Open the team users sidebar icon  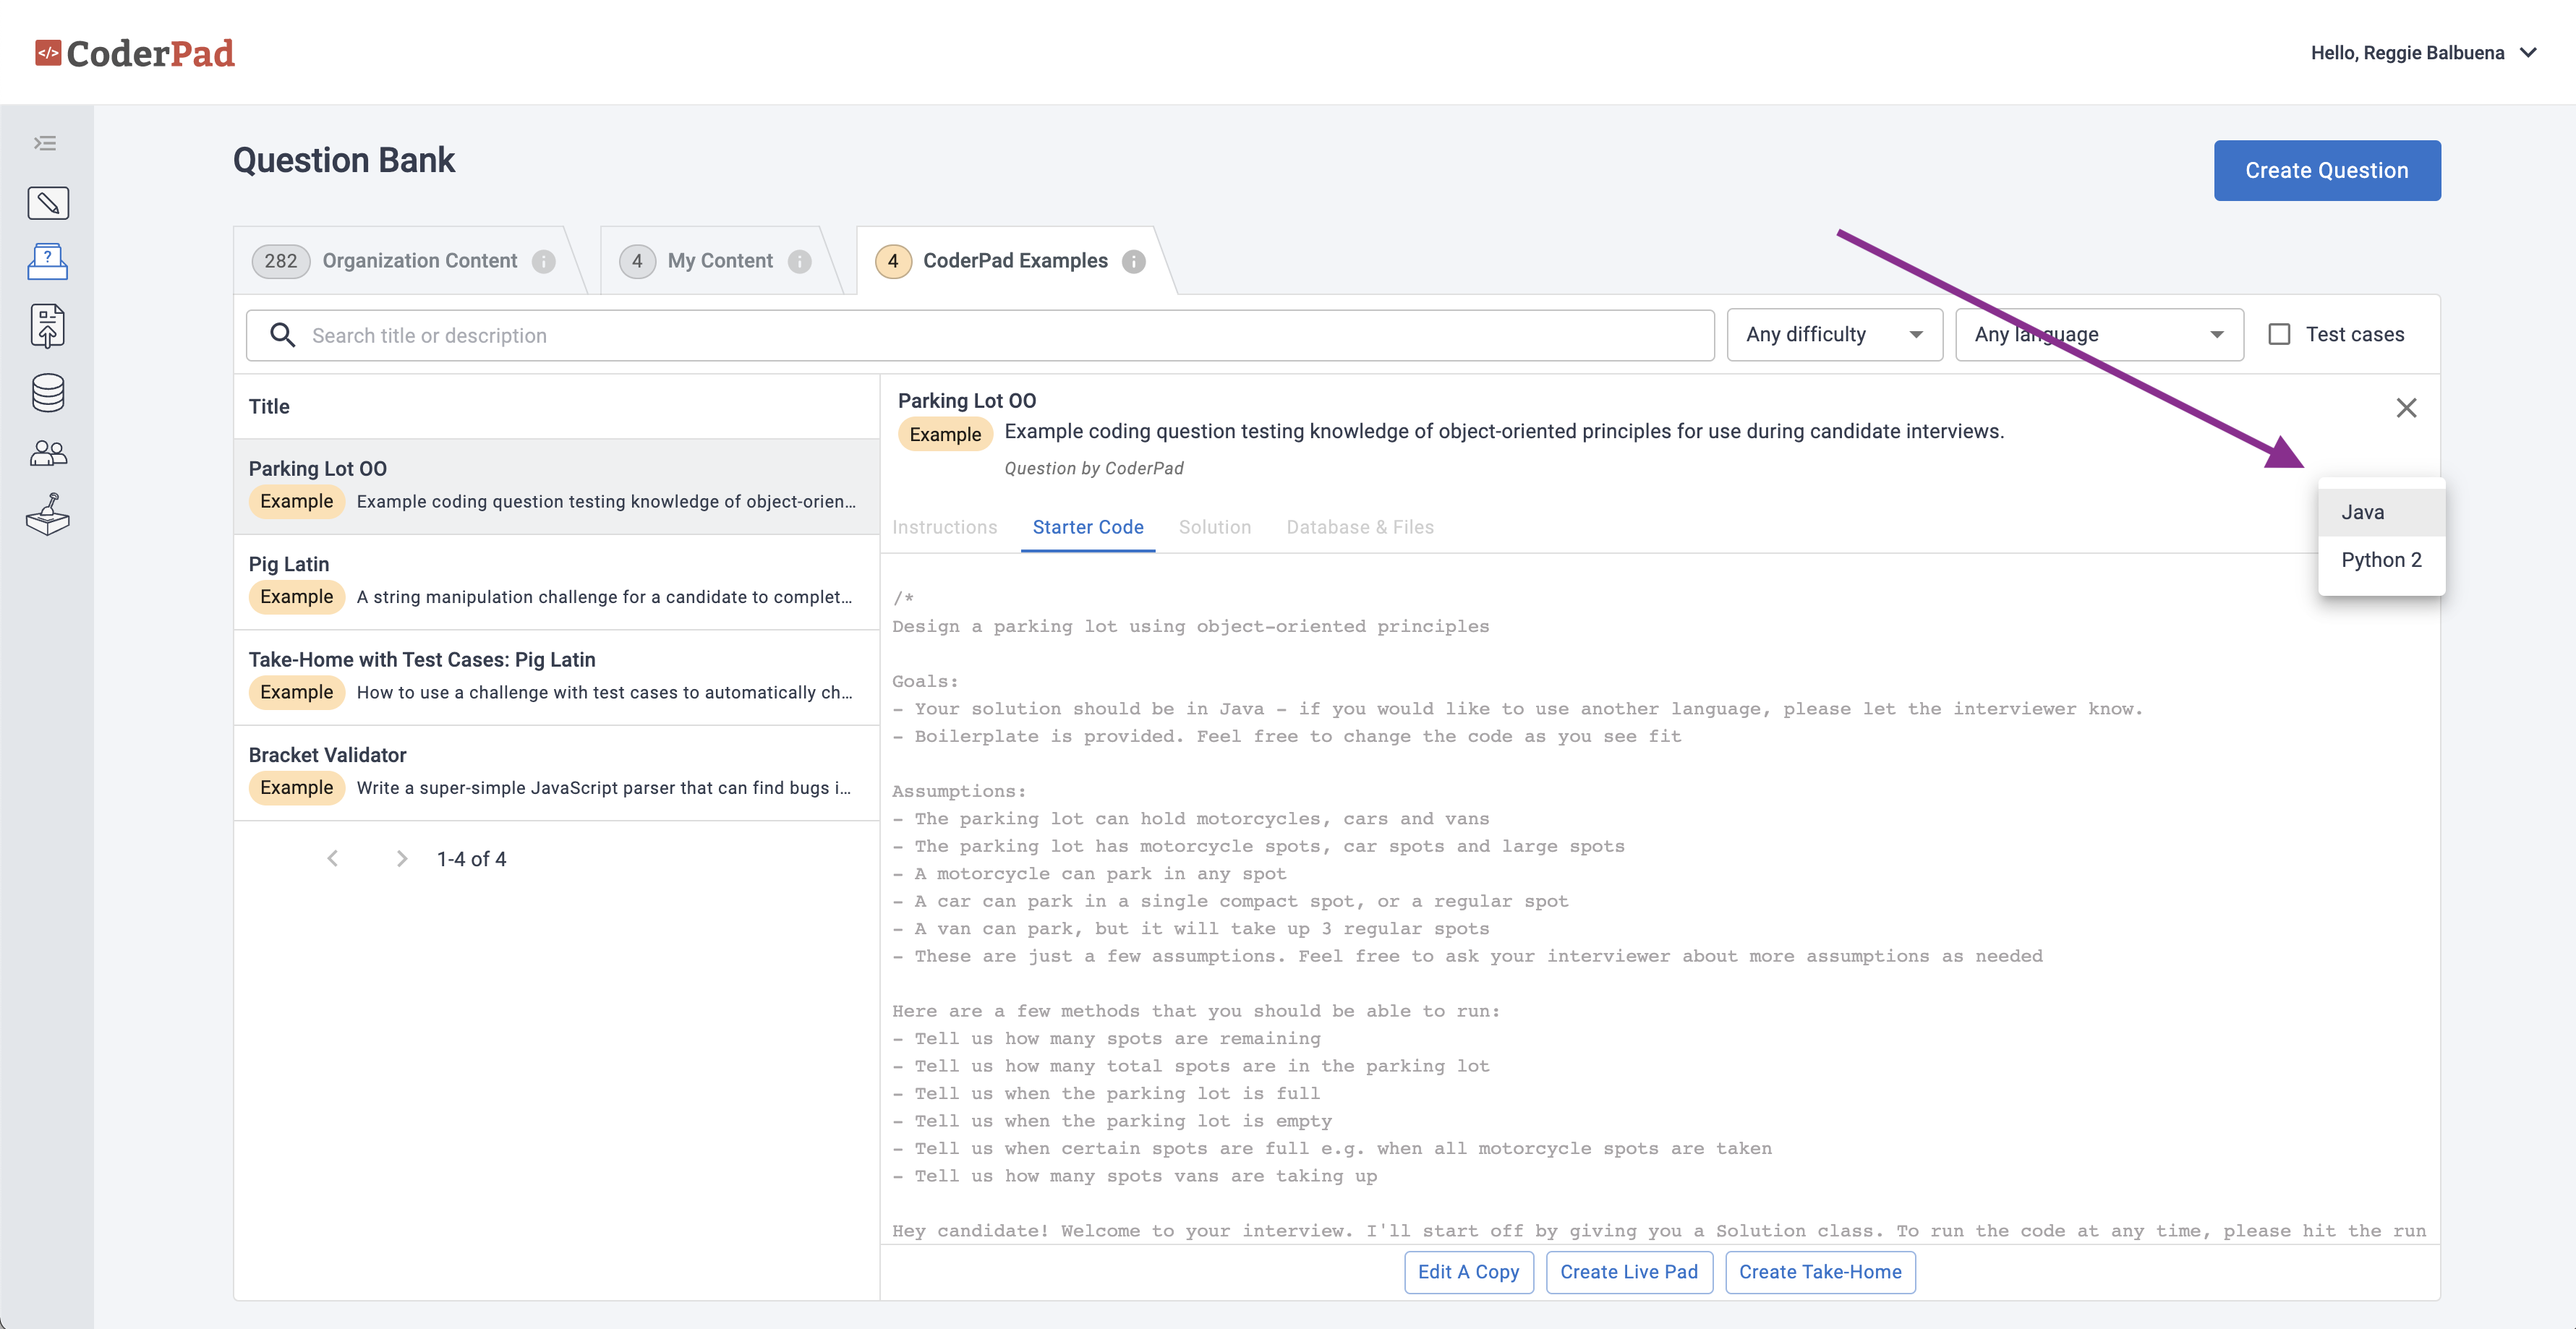pos(48,454)
